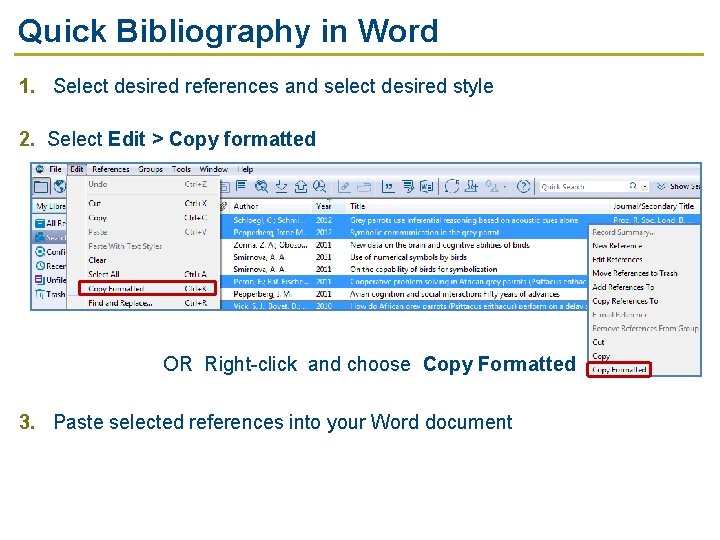
Task: Click the Sync Library circular-arrows icon
Action: [451, 186]
